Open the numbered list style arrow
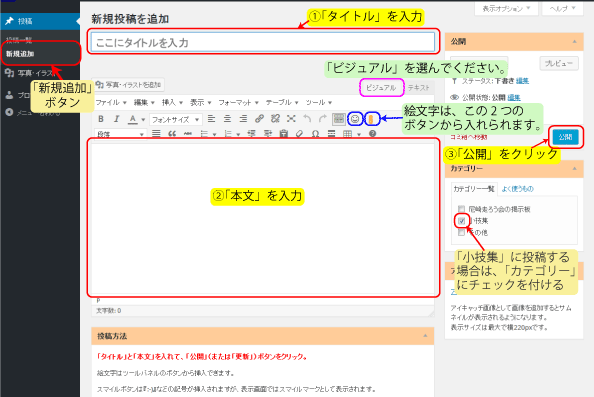 [x=238, y=134]
